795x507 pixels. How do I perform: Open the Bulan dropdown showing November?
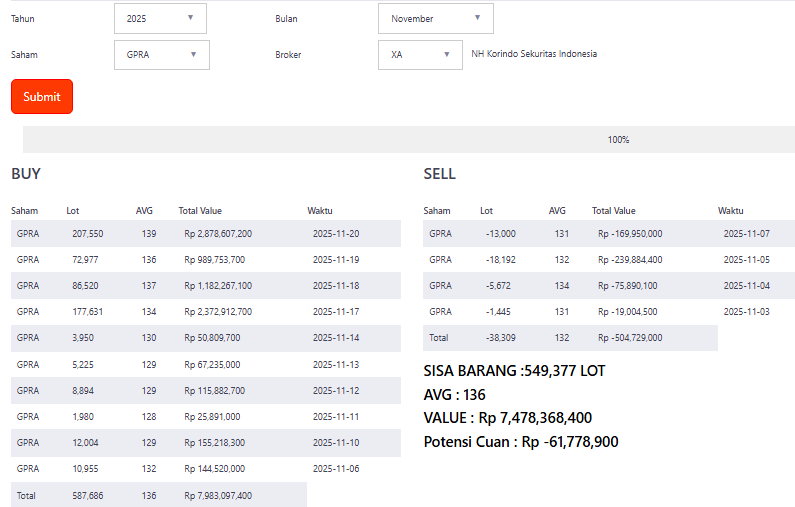[435, 18]
